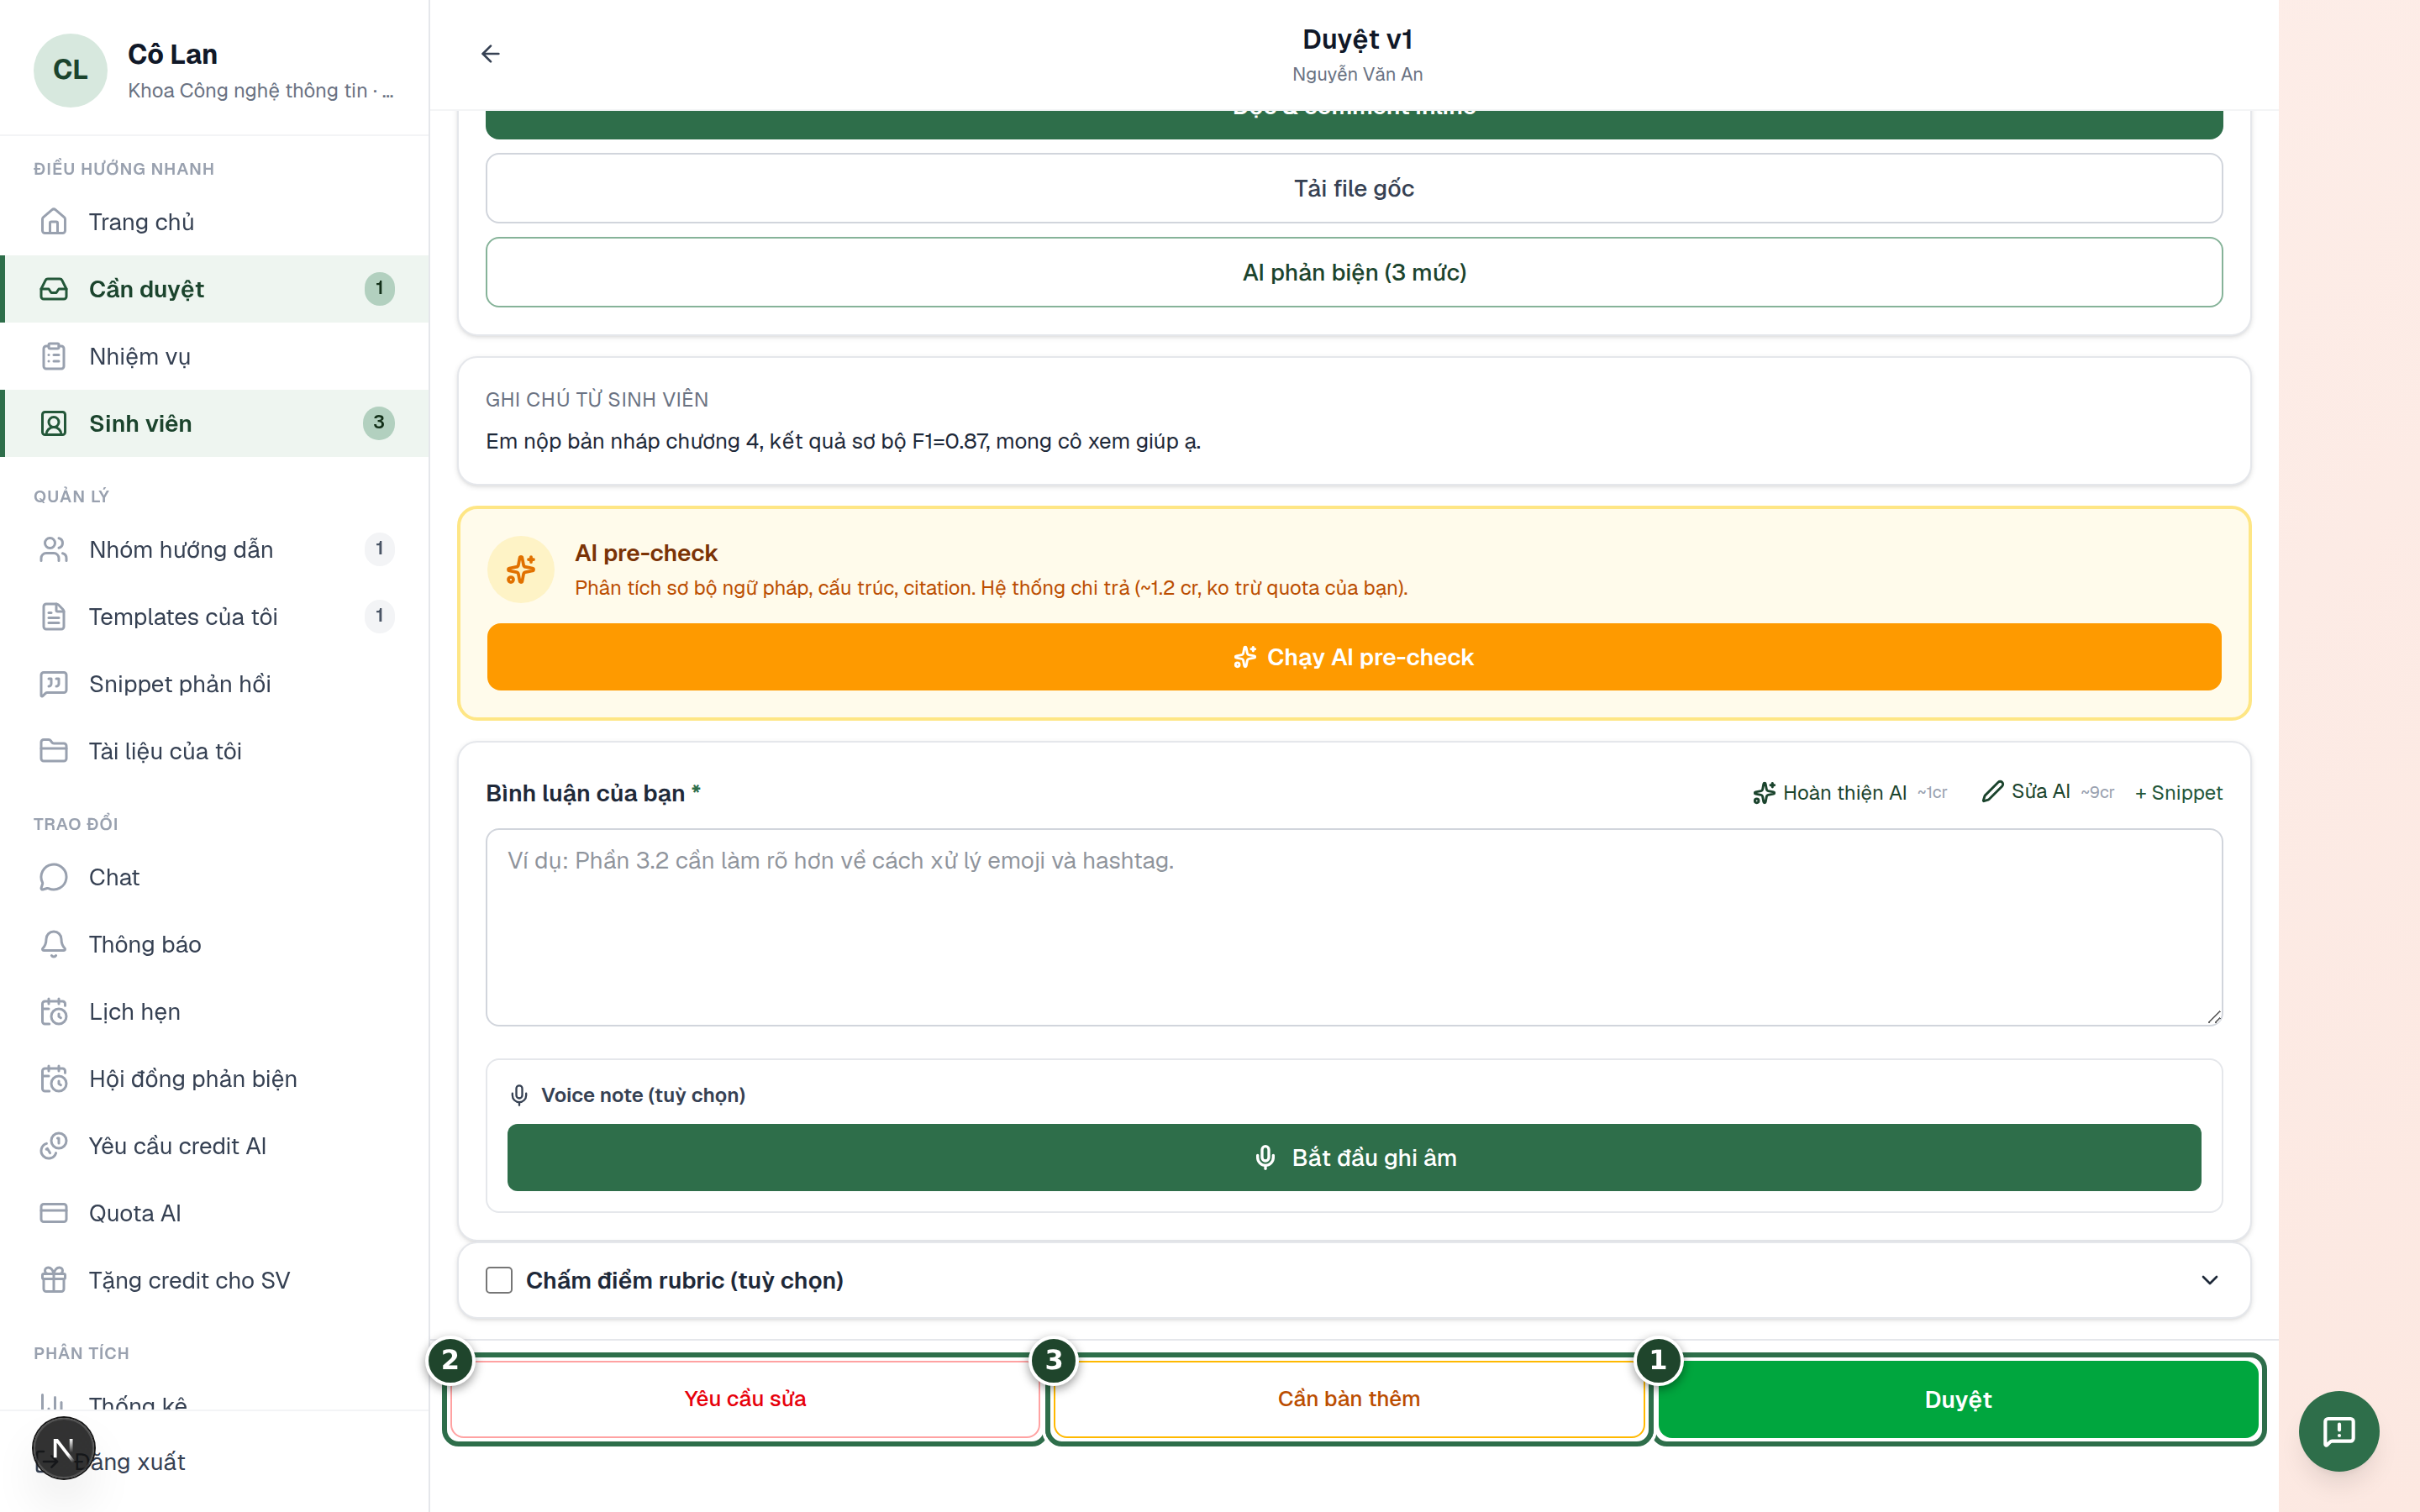The image size is (2420, 1512).
Task: Click the folder icon beside Tài liệu của tôi
Action: [x=54, y=750]
